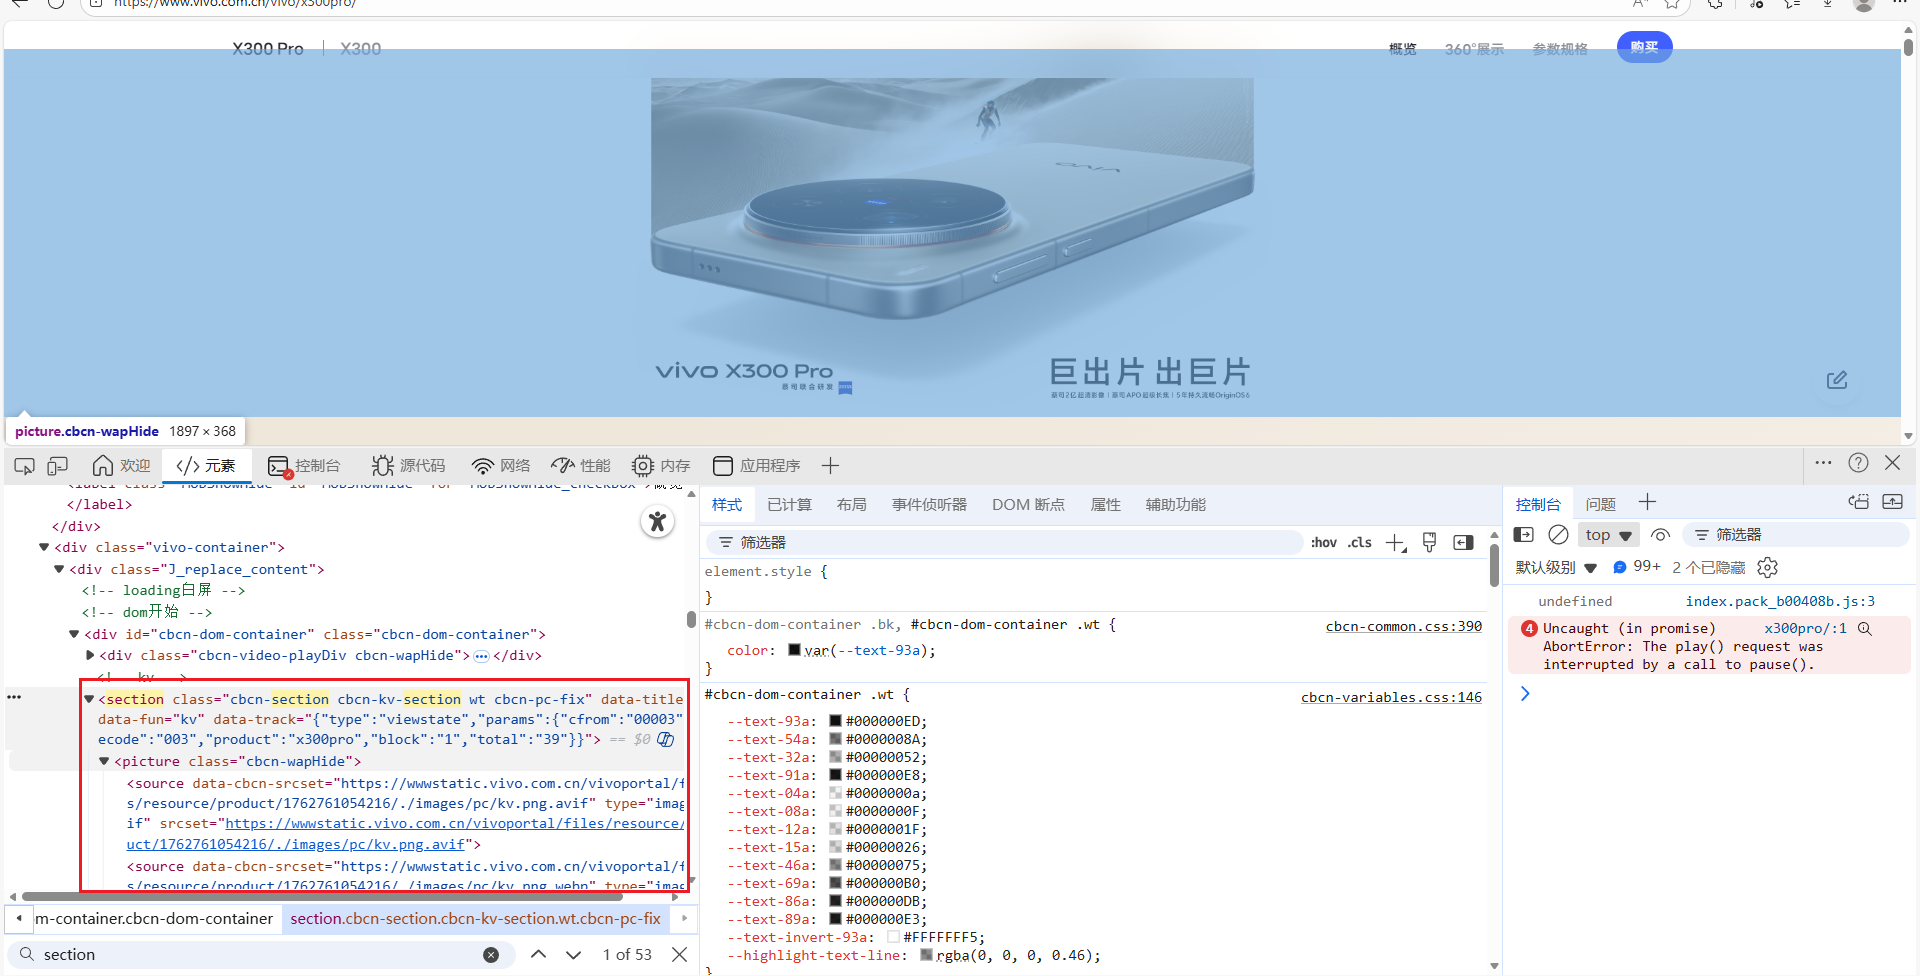The image size is (1920, 976).
Task: Open the cbcn-common.css:390 stylesheet link
Action: tap(1404, 626)
